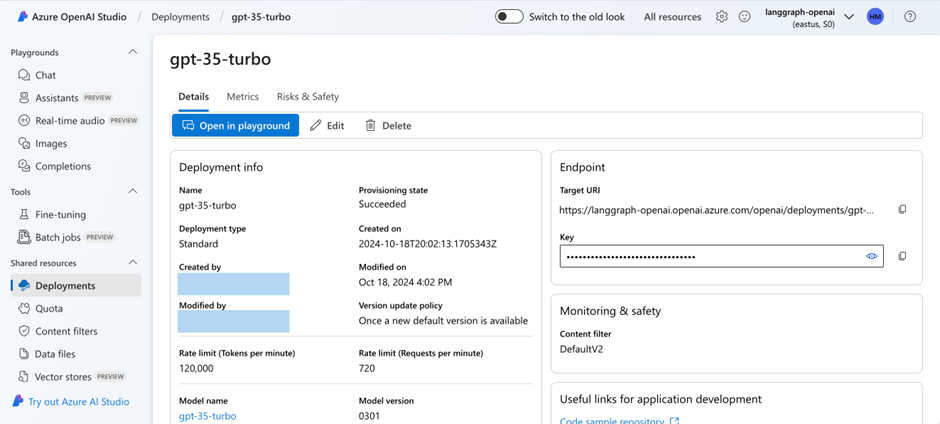Click the Assistants sidebar icon

[24, 98]
